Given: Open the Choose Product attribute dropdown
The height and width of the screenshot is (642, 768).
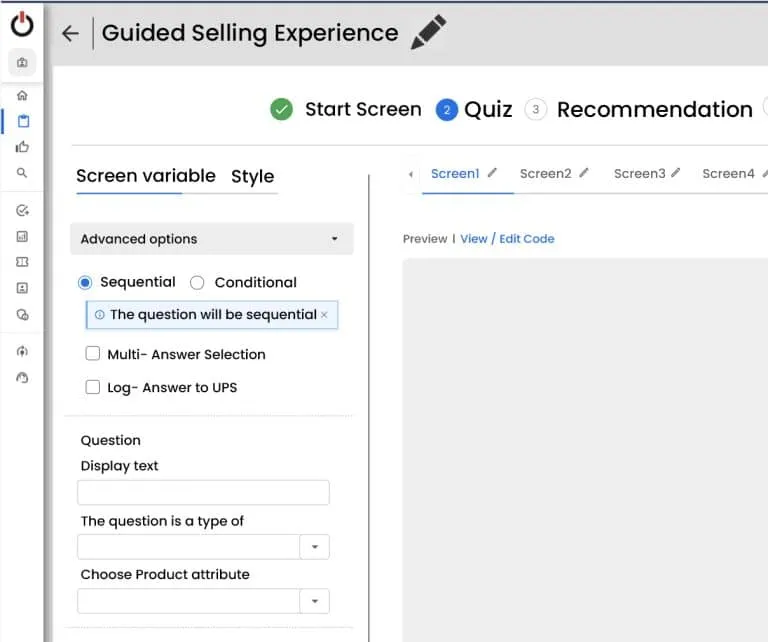Looking at the screenshot, I should 314,601.
